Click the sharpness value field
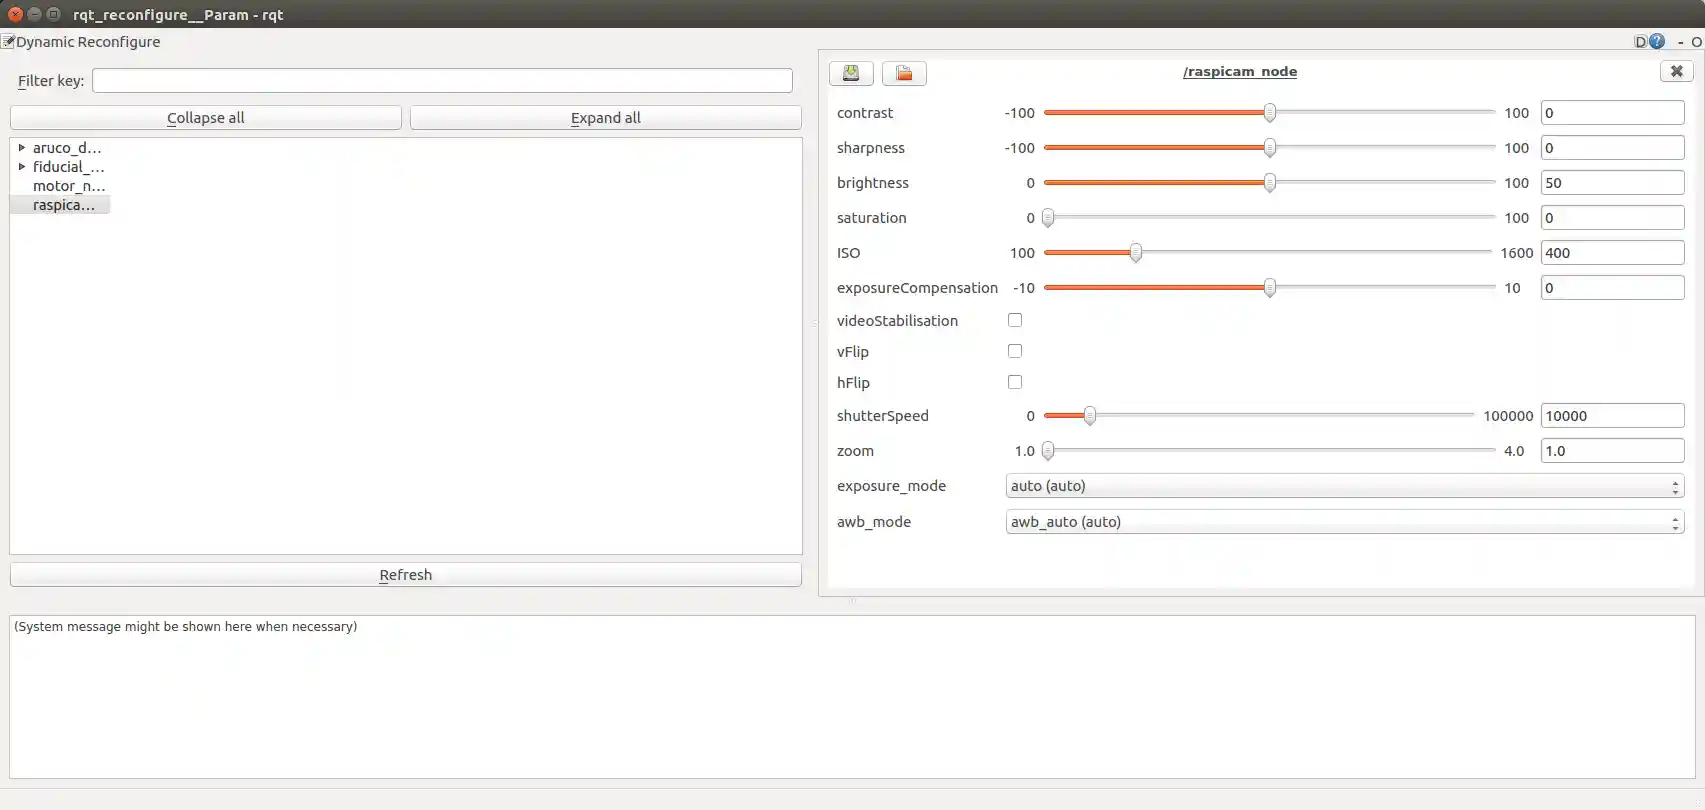The height and width of the screenshot is (810, 1705). pos(1612,148)
